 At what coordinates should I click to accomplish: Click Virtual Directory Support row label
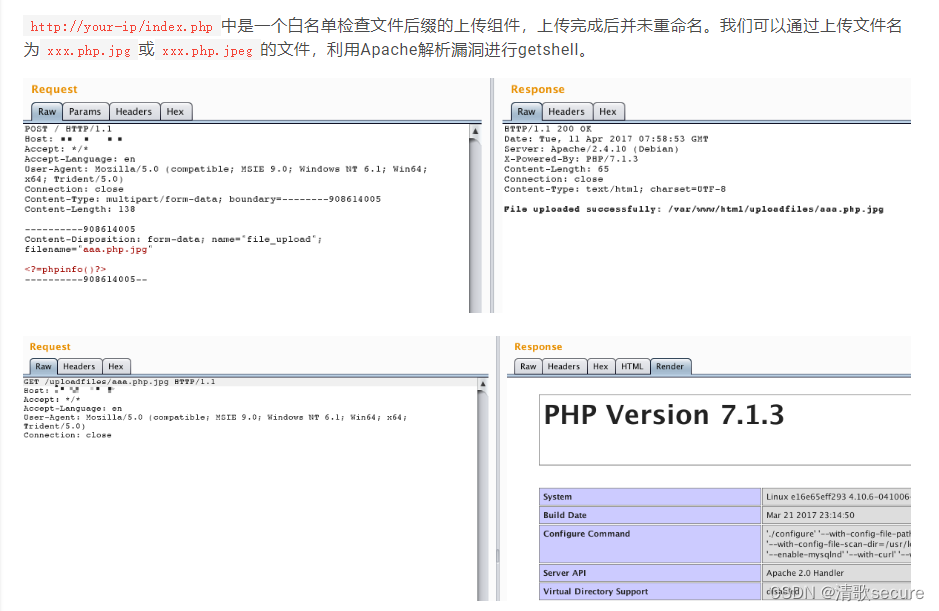point(595,591)
